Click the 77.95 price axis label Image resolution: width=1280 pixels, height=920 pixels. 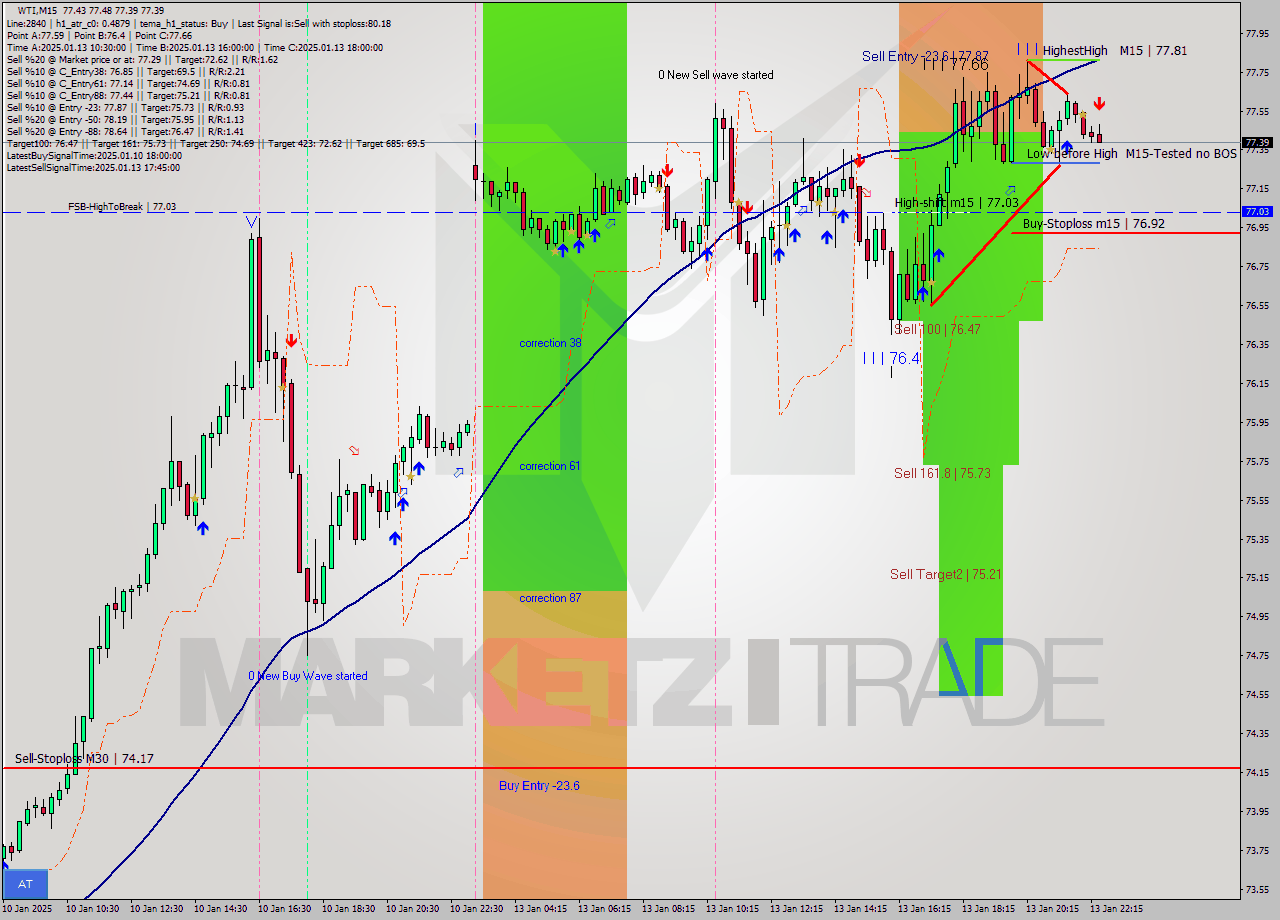pos(1257,33)
